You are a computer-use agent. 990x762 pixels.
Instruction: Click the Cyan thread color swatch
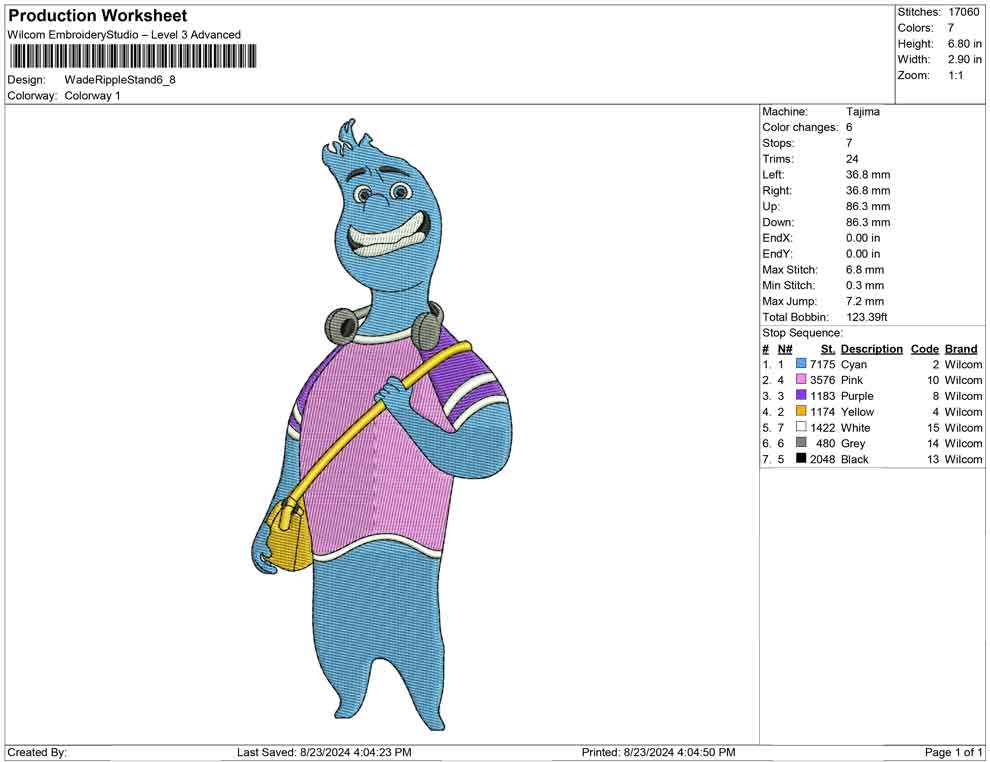click(x=801, y=364)
